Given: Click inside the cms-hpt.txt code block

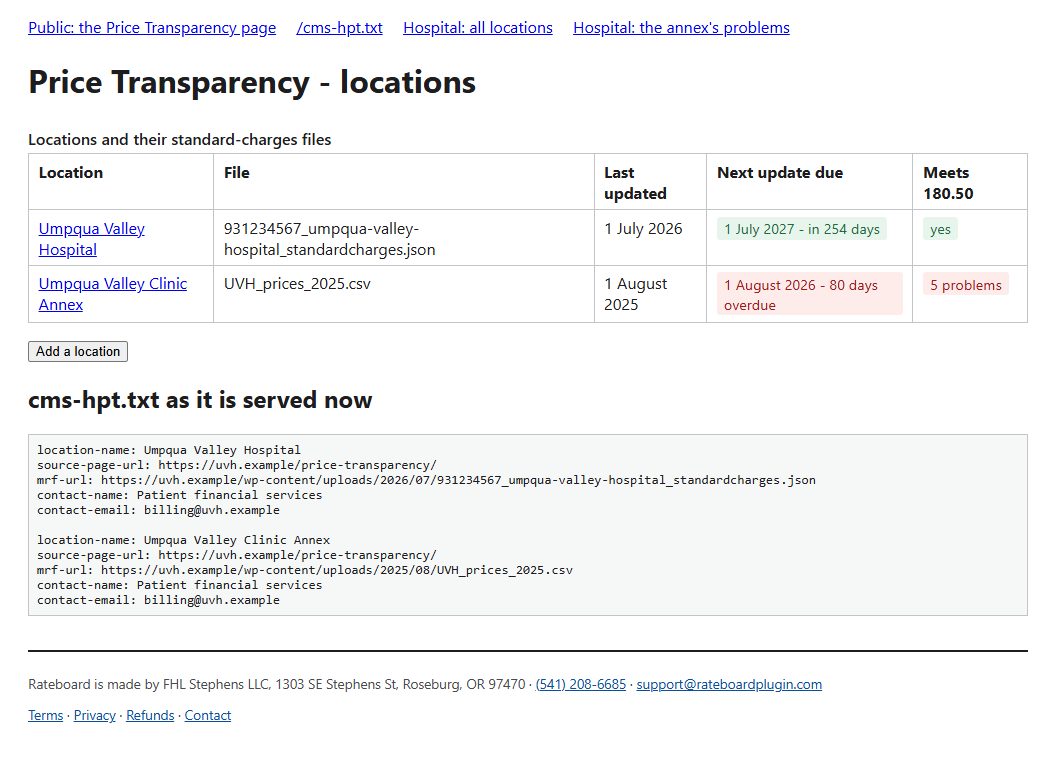Looking at the screenshot, I should [528, 525].
